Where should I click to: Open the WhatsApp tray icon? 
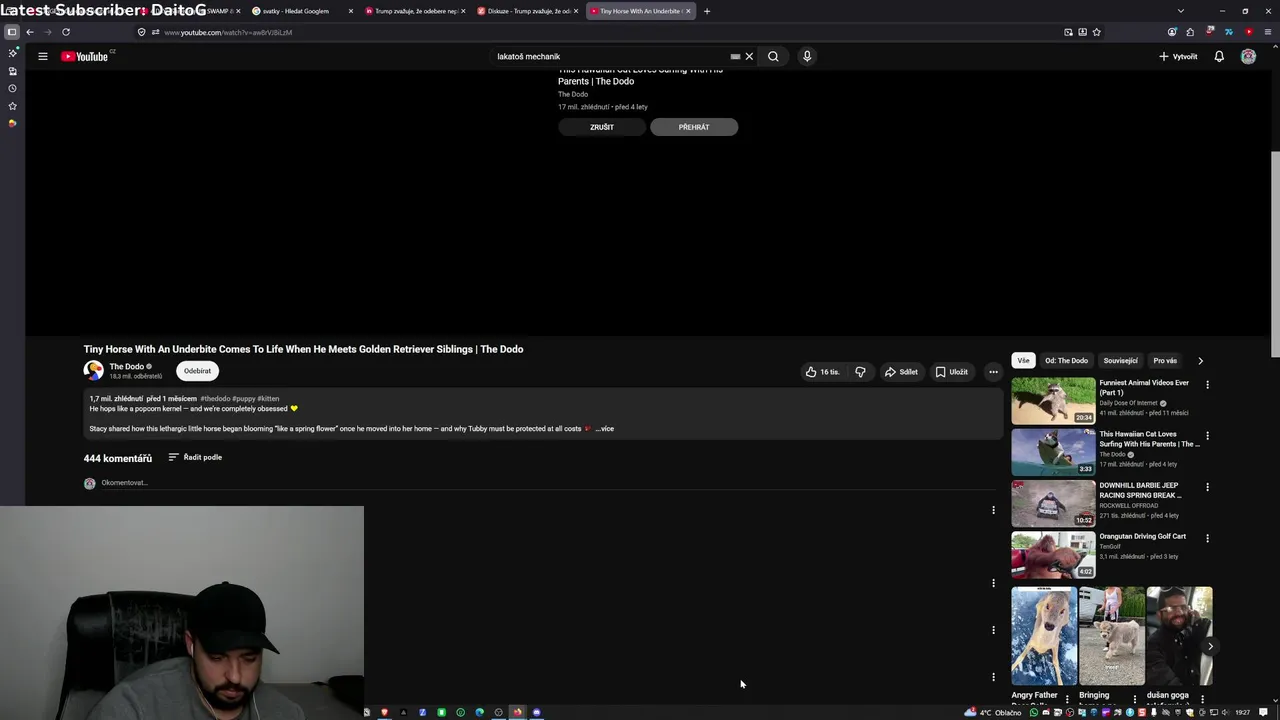pyautogui.click(x=1034, y=712)
